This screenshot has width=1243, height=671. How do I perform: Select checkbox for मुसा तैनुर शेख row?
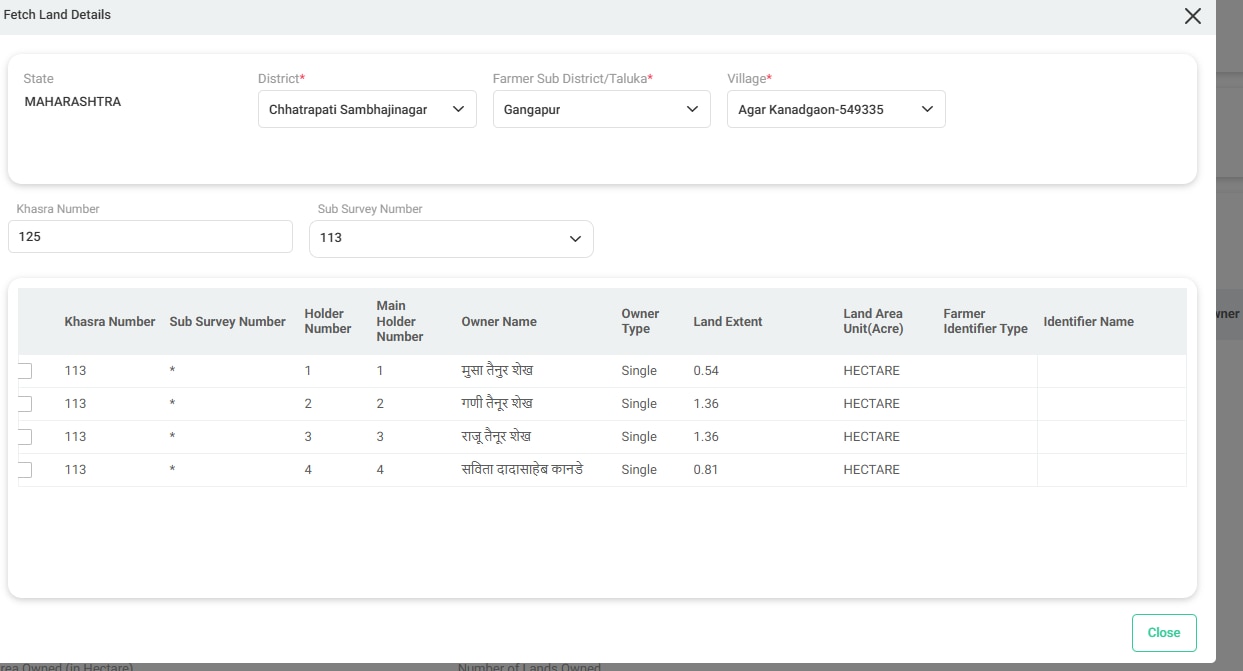coord(24,371)
